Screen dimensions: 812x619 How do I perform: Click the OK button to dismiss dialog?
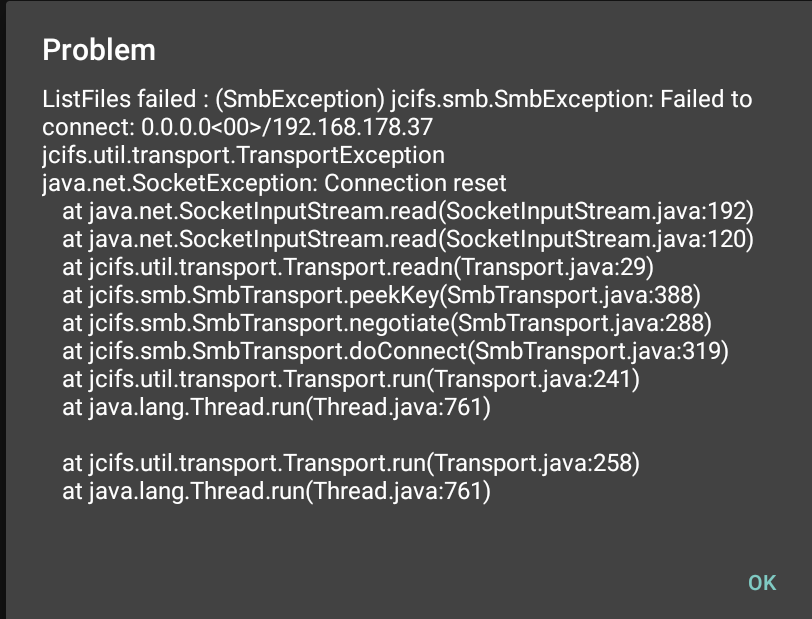[761, 582]
